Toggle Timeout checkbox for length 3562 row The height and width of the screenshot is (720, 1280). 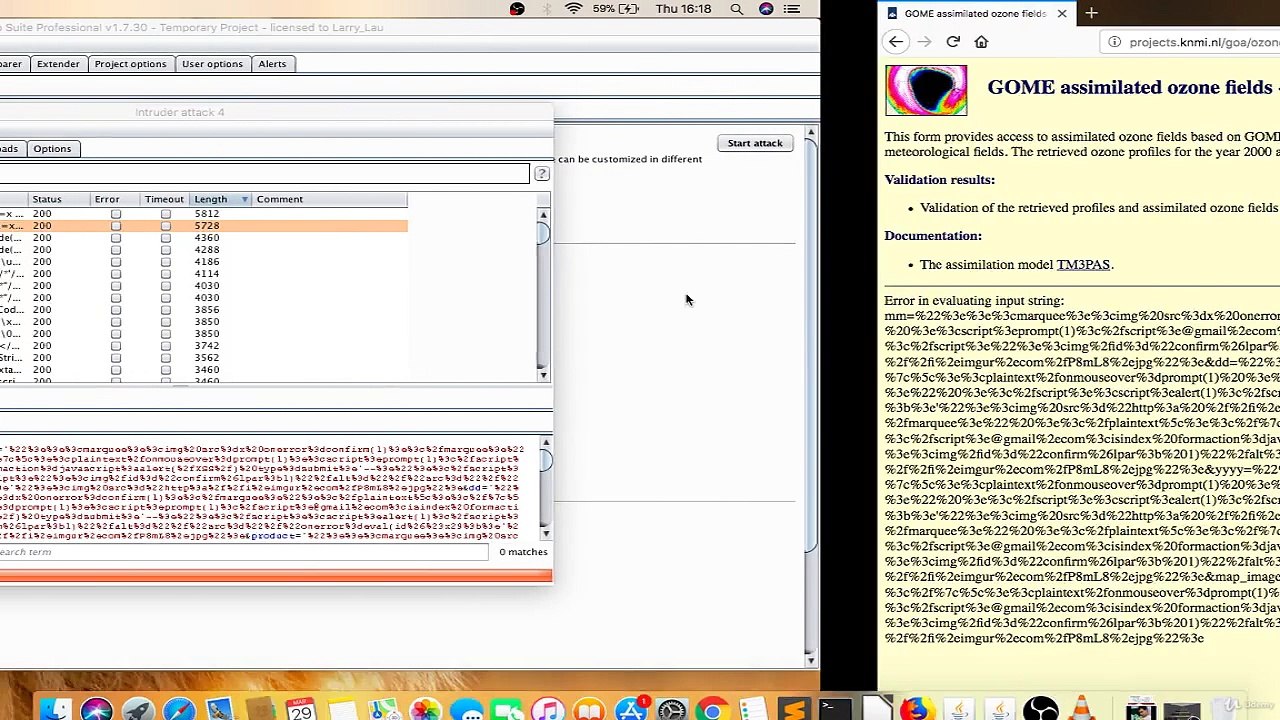tap(166, 358)
